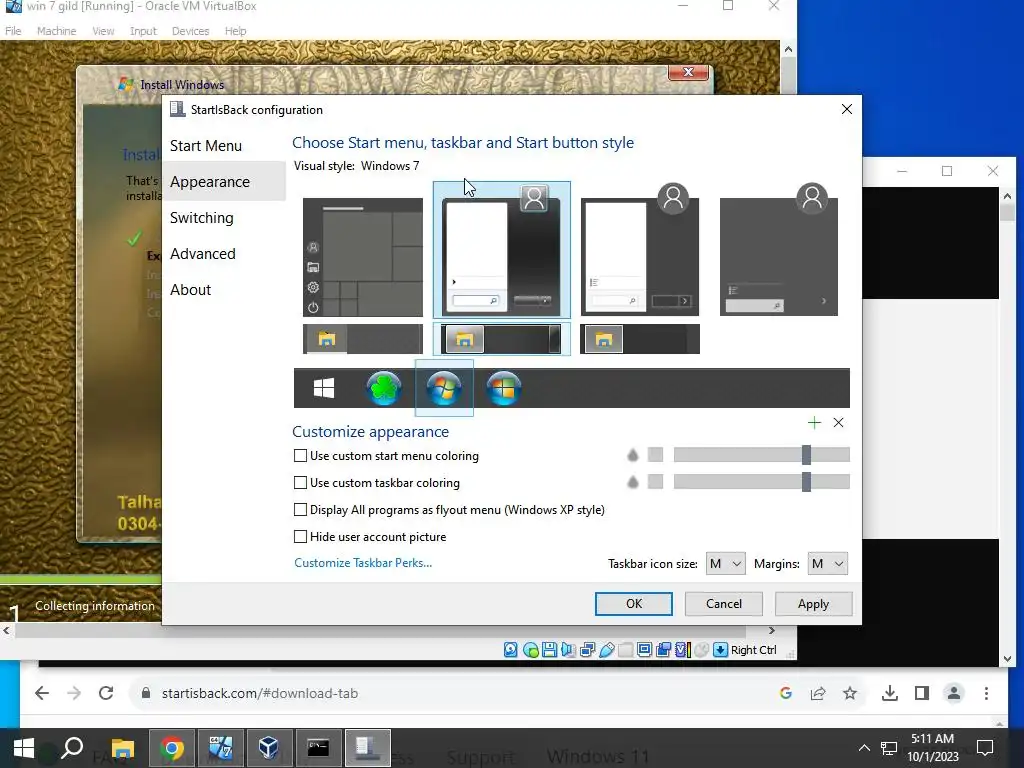Select the Windows 10 tiles start menu style
The image size is (1024, 768).
click(362, 257)
